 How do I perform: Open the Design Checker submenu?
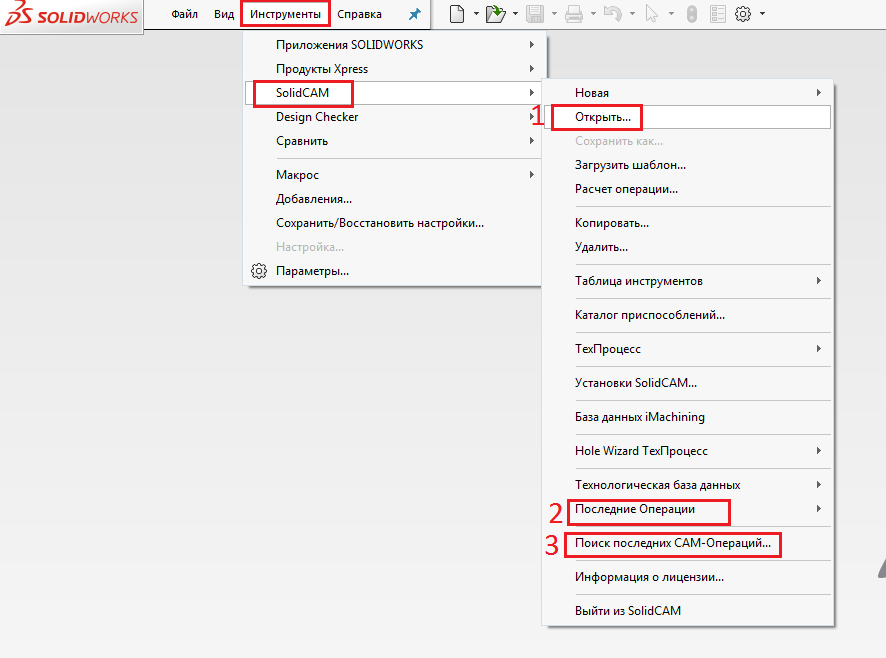tap(395, 117)
